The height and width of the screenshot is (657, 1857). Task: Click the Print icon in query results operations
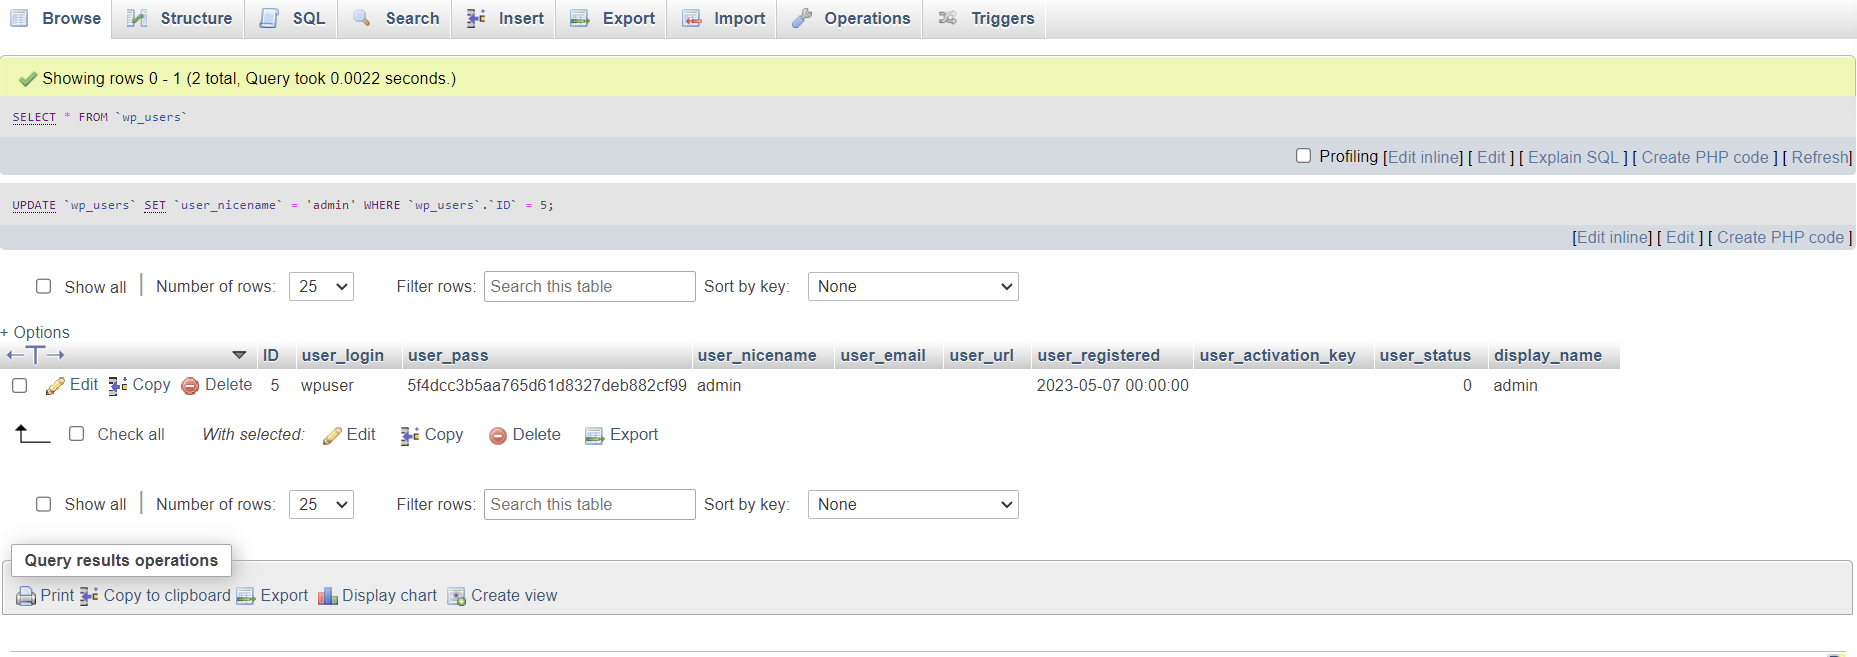click(26, 596)
